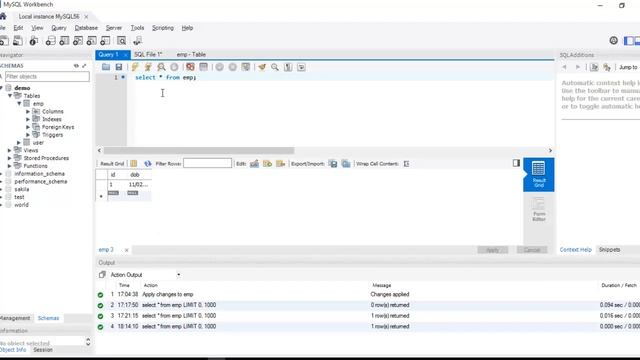Toggle the result side panel visibility
The image size is (640, 360).
tap(516, 163)
